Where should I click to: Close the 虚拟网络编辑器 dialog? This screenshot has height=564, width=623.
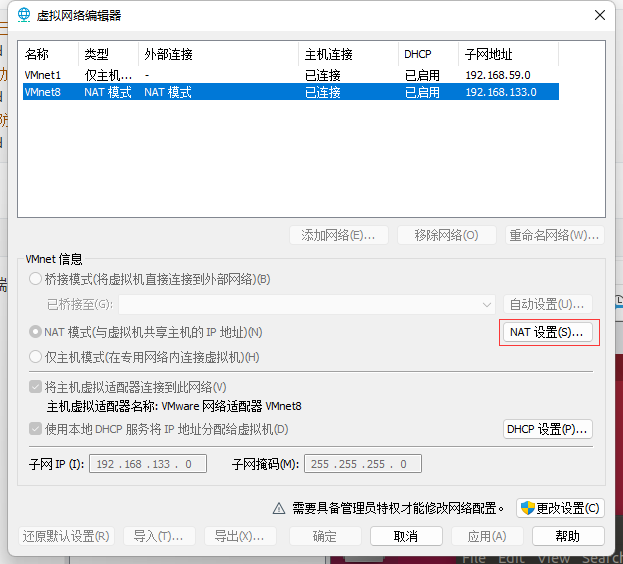click(x=599, y=15)
